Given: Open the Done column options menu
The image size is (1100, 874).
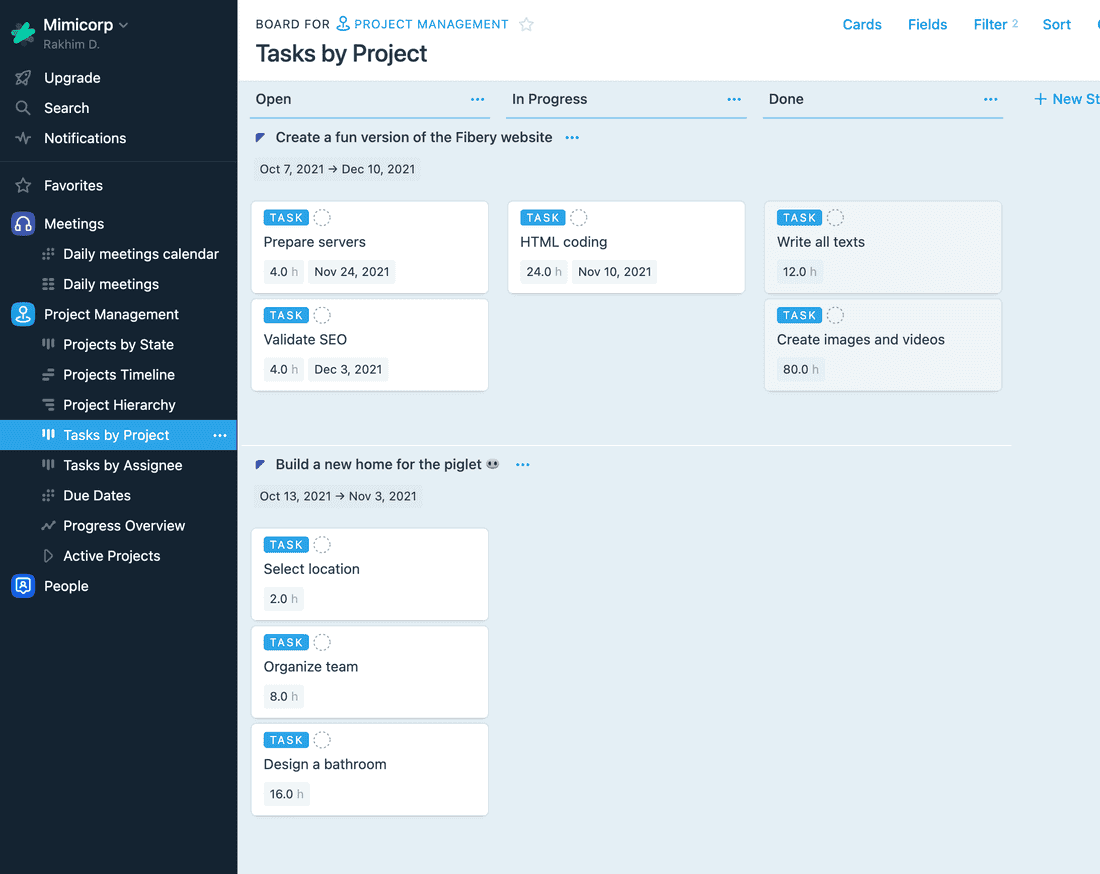Looking at the screenshot, I should point(990,99).
